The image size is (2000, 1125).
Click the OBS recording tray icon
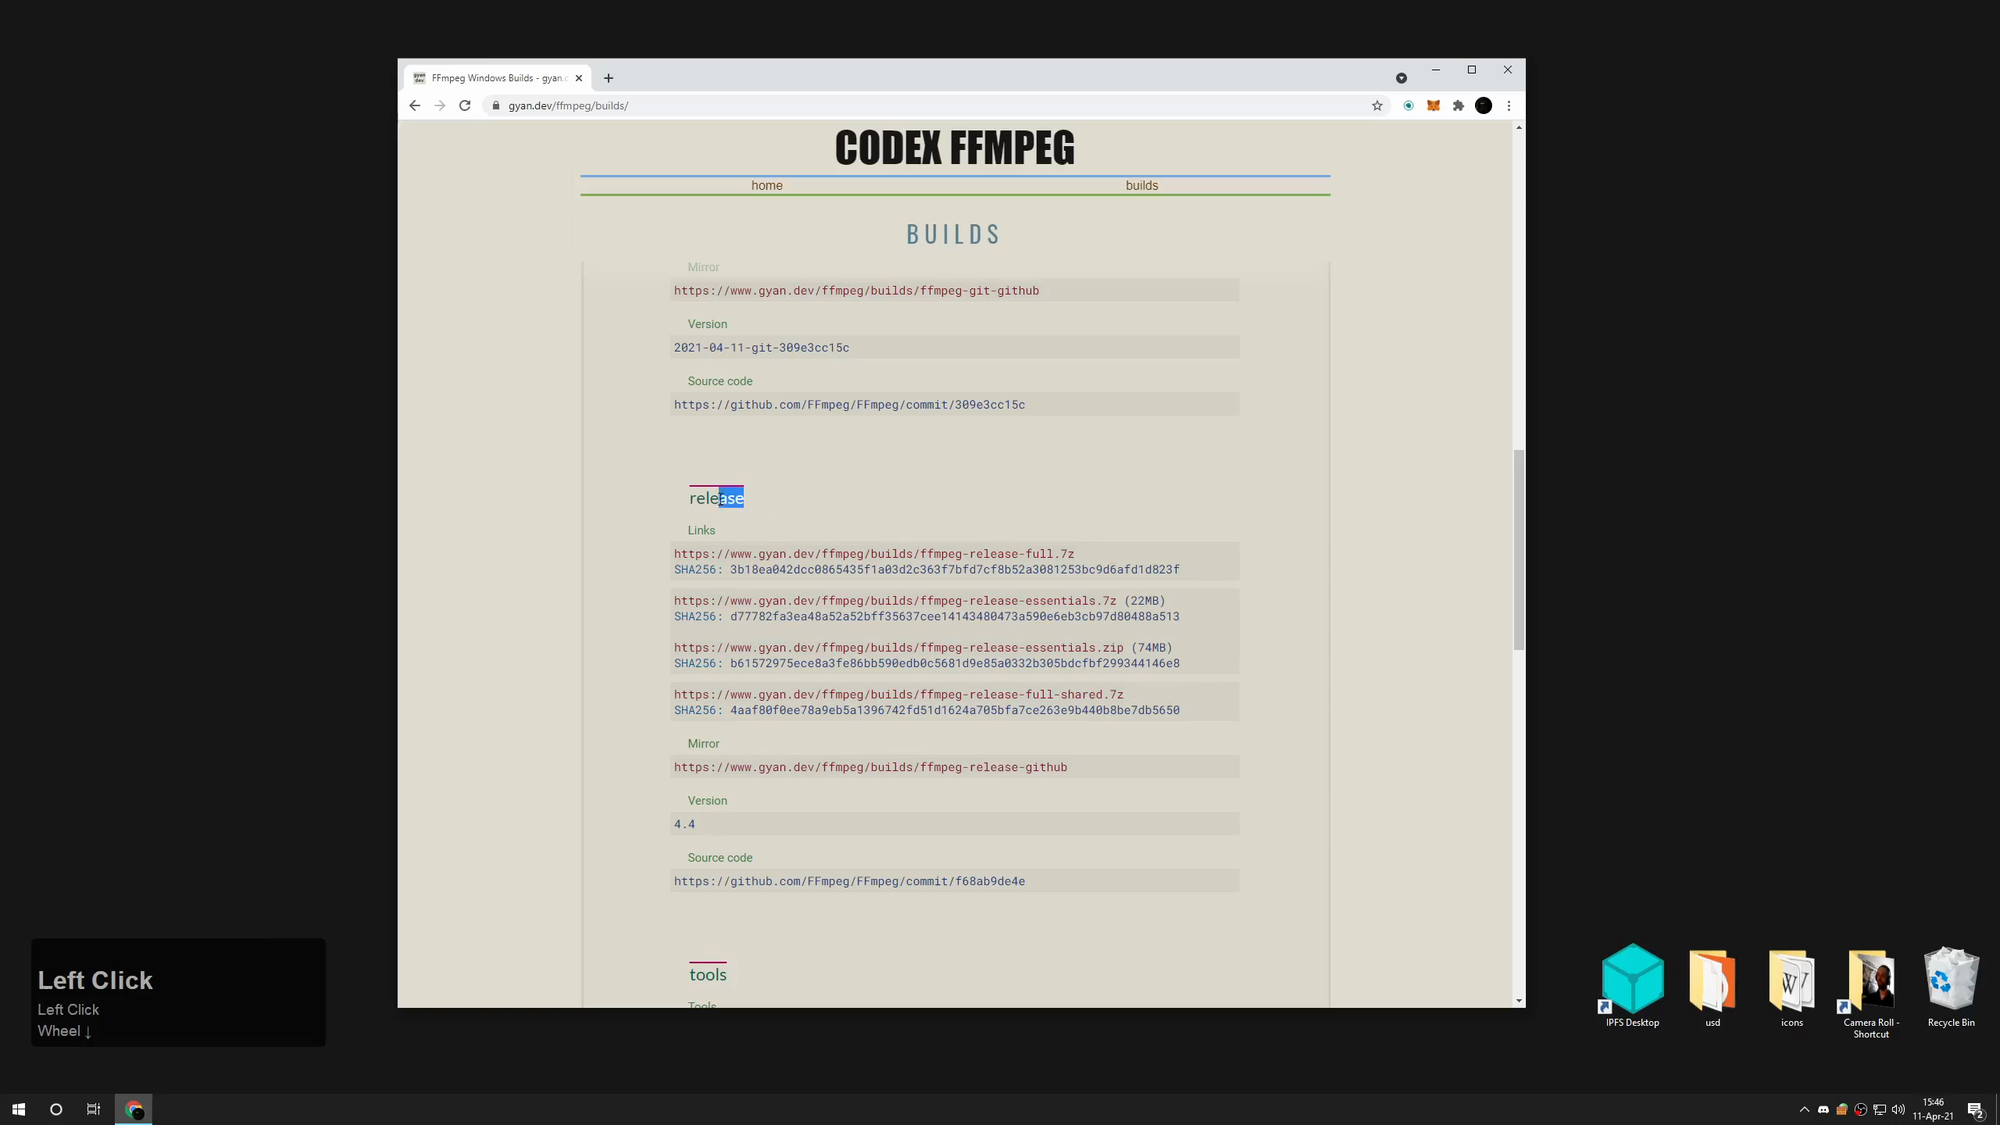click(x=1861, y=1109)
